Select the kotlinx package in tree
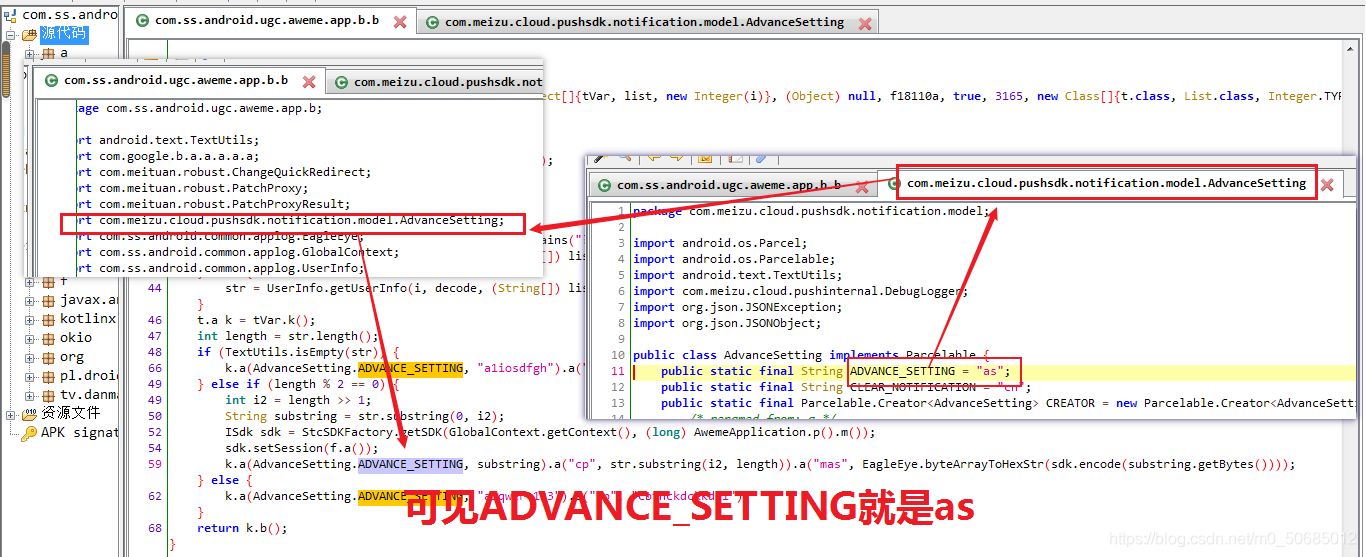 coord(88,319)
